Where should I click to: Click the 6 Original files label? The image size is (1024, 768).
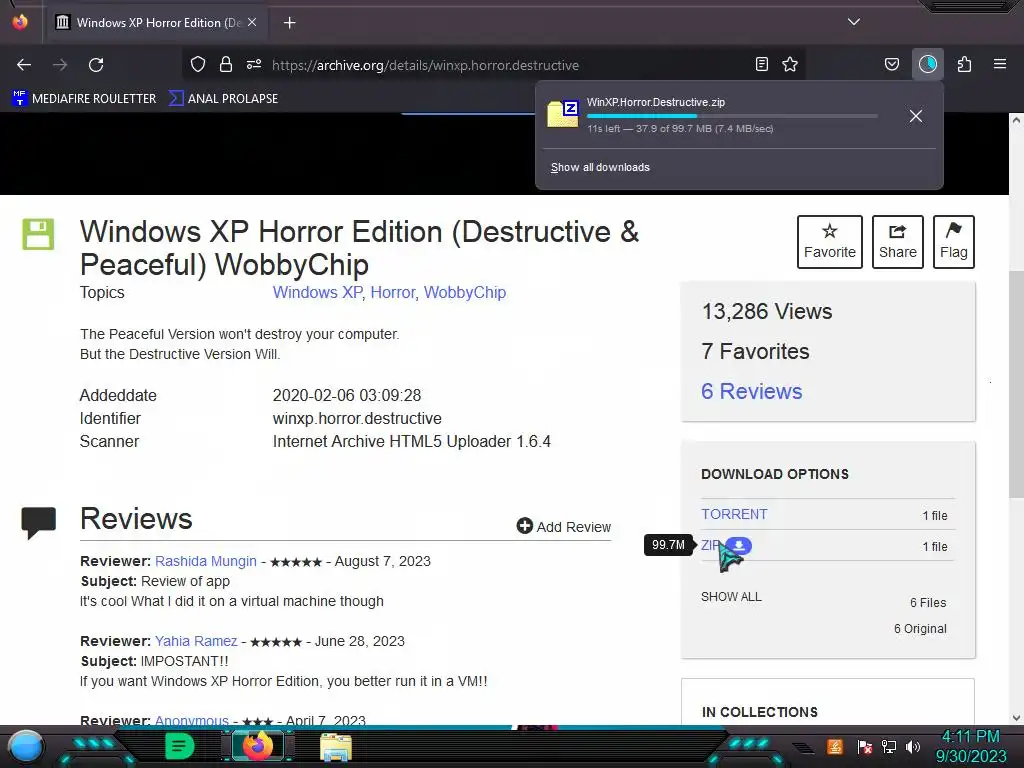click(920, 628)
